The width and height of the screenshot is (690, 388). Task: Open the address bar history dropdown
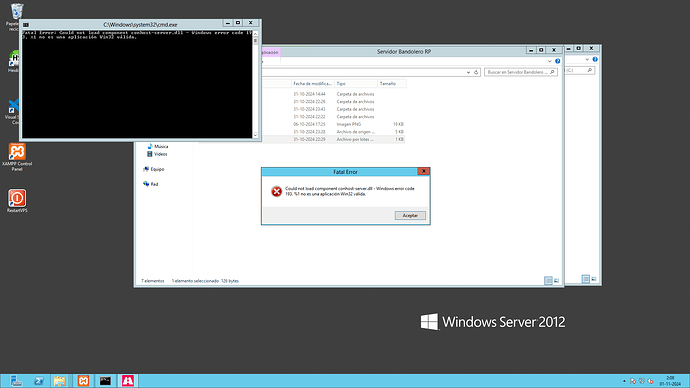[468, 72]
